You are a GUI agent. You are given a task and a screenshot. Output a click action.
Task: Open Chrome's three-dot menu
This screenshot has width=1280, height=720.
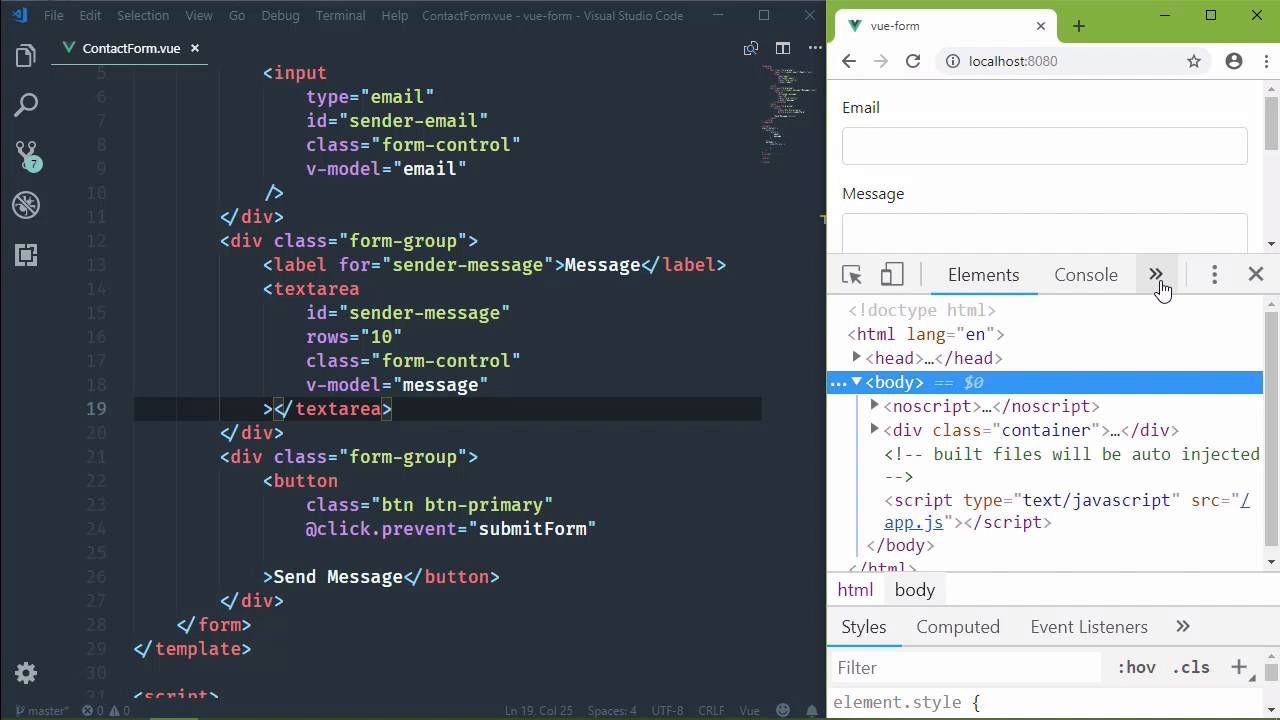(x=1264, y=61)
